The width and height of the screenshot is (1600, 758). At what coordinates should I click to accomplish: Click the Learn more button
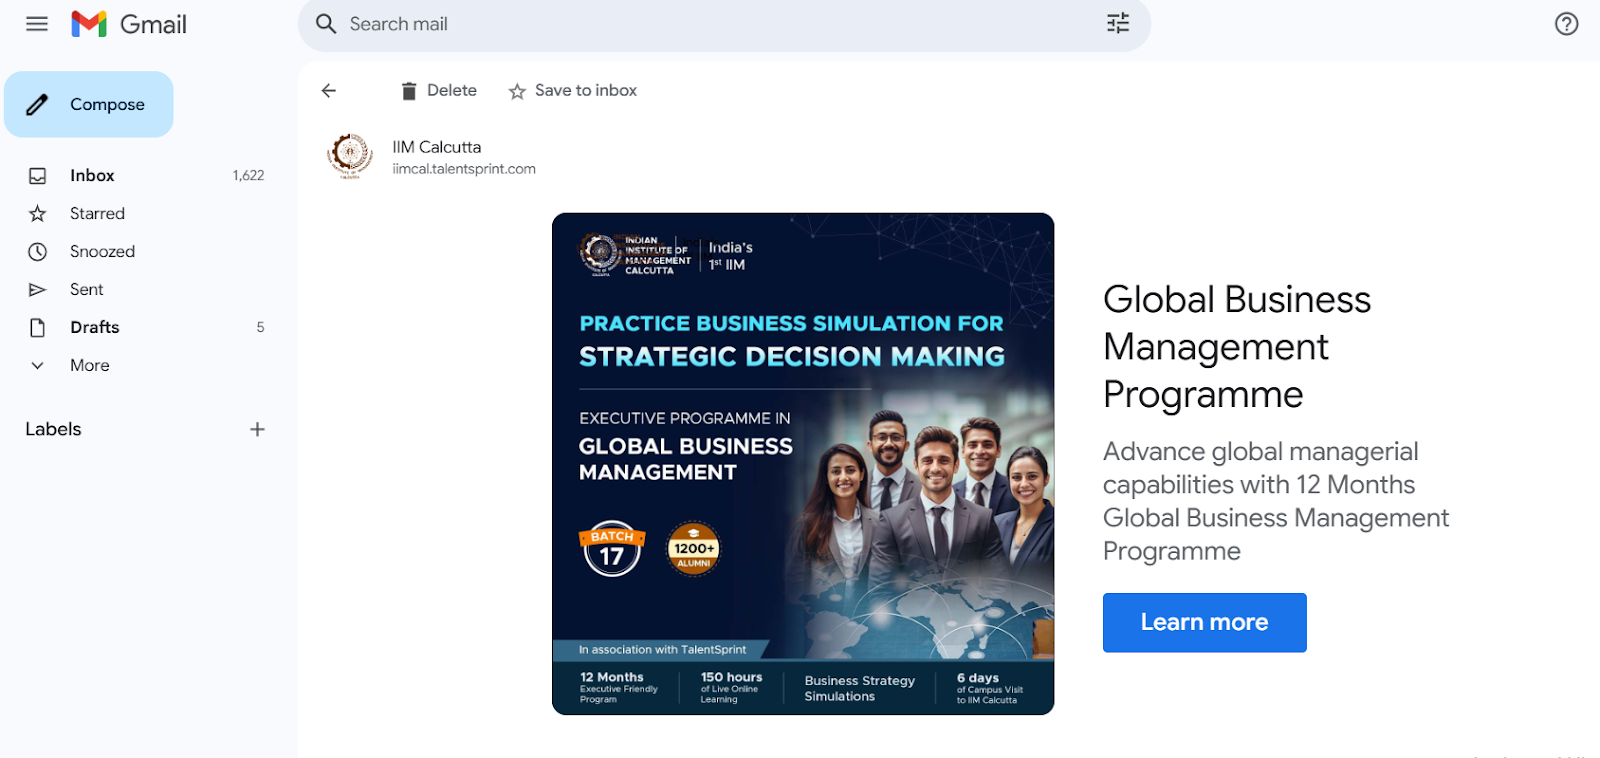coord(1204,622)
